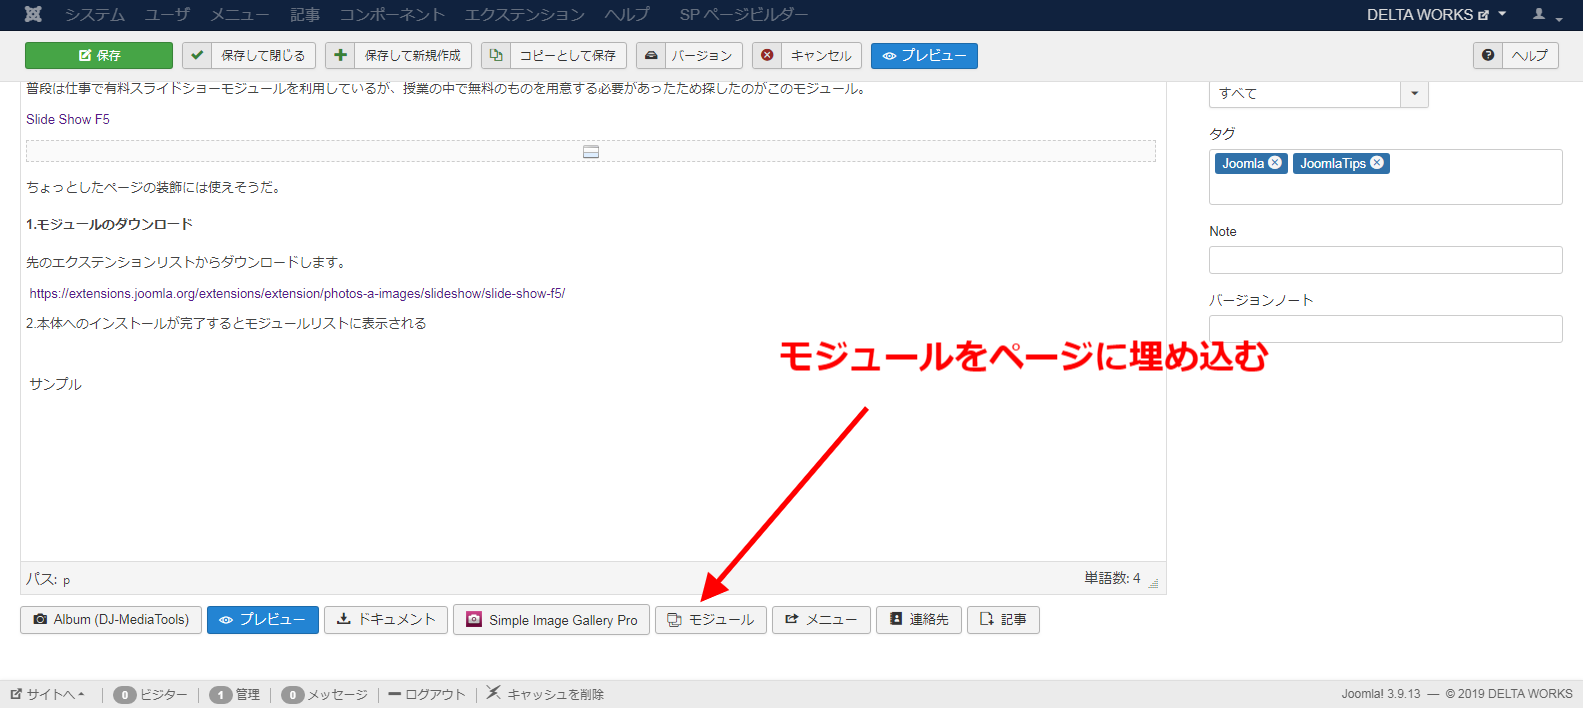Click サイトへ link in status bar

click(48, 694)
